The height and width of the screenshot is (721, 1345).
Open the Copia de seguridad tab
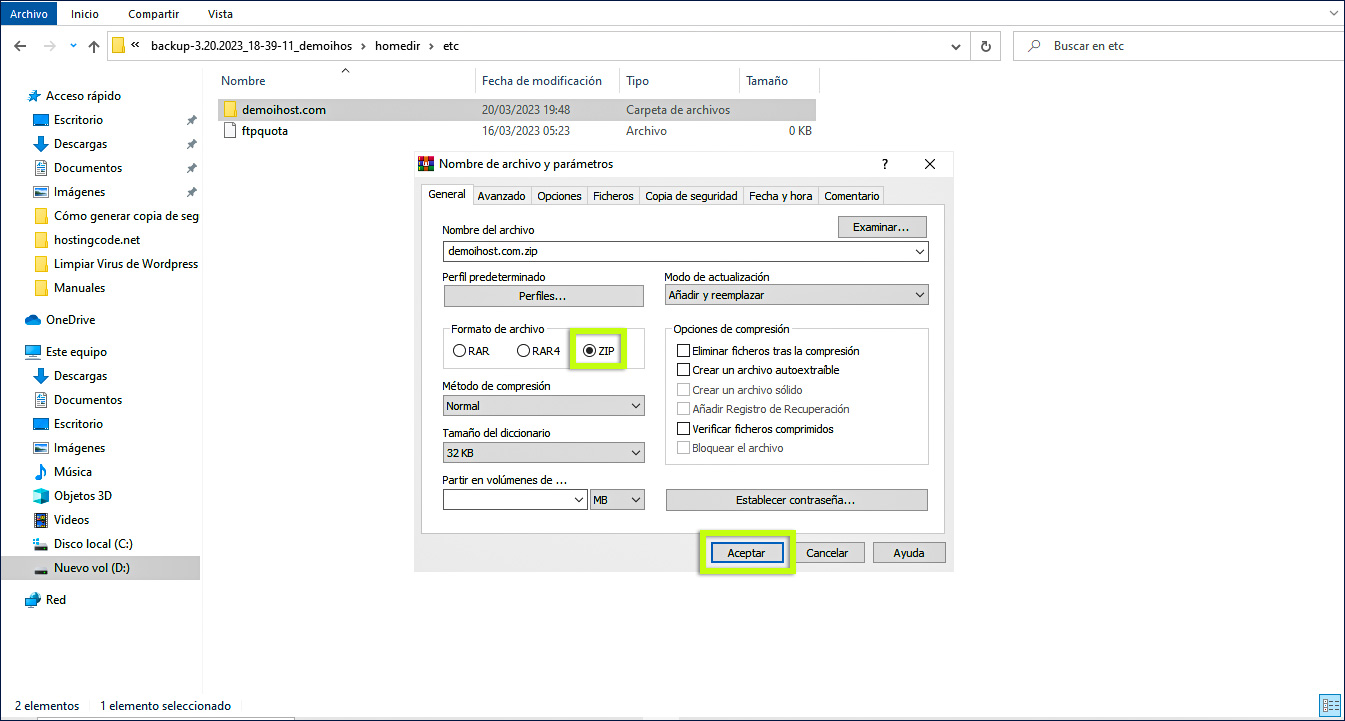pyautogui.click(x=691, y=196)
